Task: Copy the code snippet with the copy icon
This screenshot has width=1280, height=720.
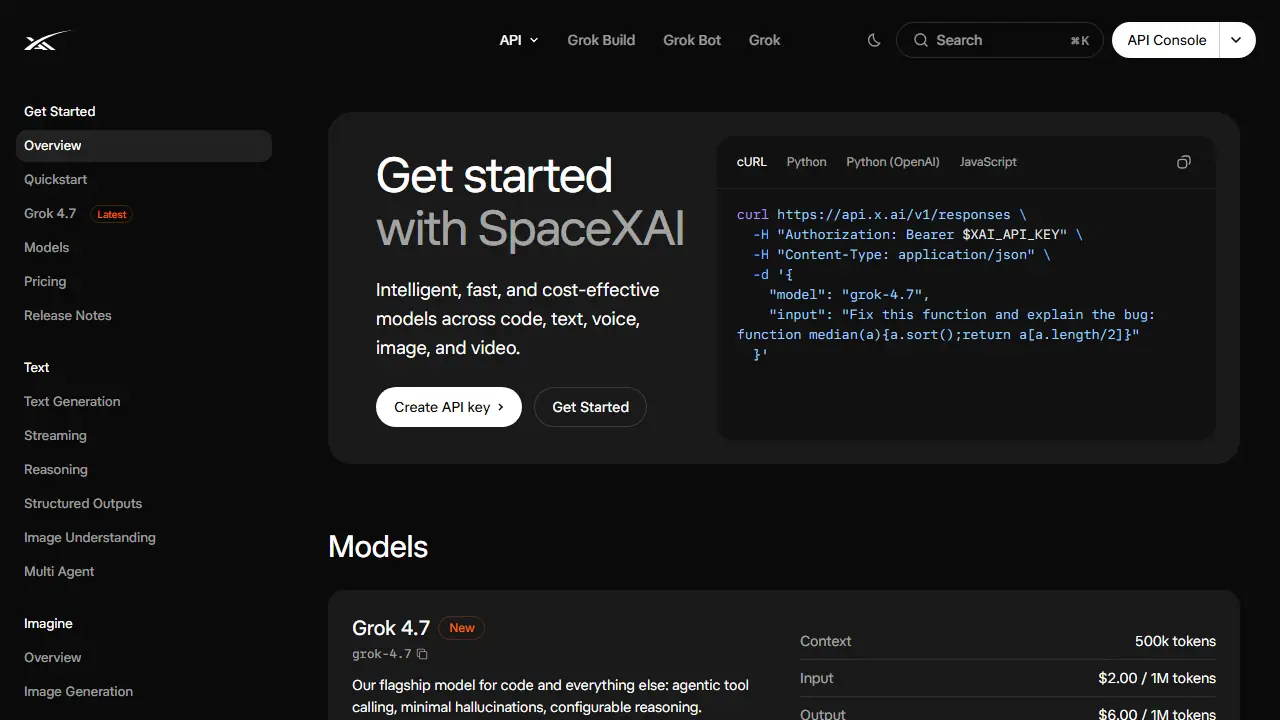Action: (1184, 162)
